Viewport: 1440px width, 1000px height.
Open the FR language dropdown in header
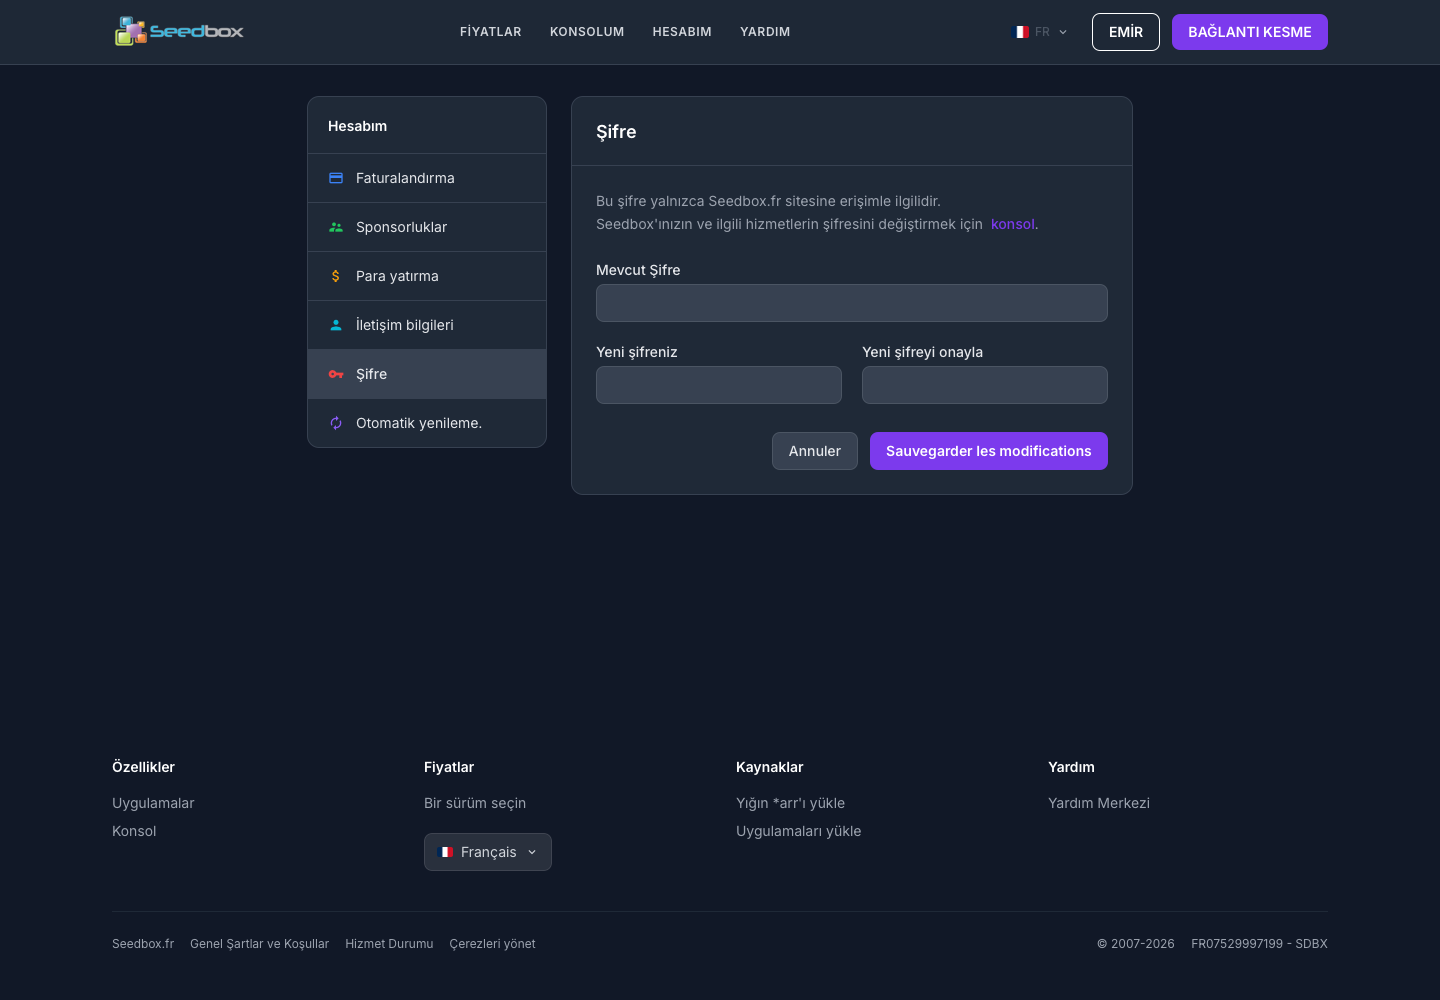(1042, 32)
